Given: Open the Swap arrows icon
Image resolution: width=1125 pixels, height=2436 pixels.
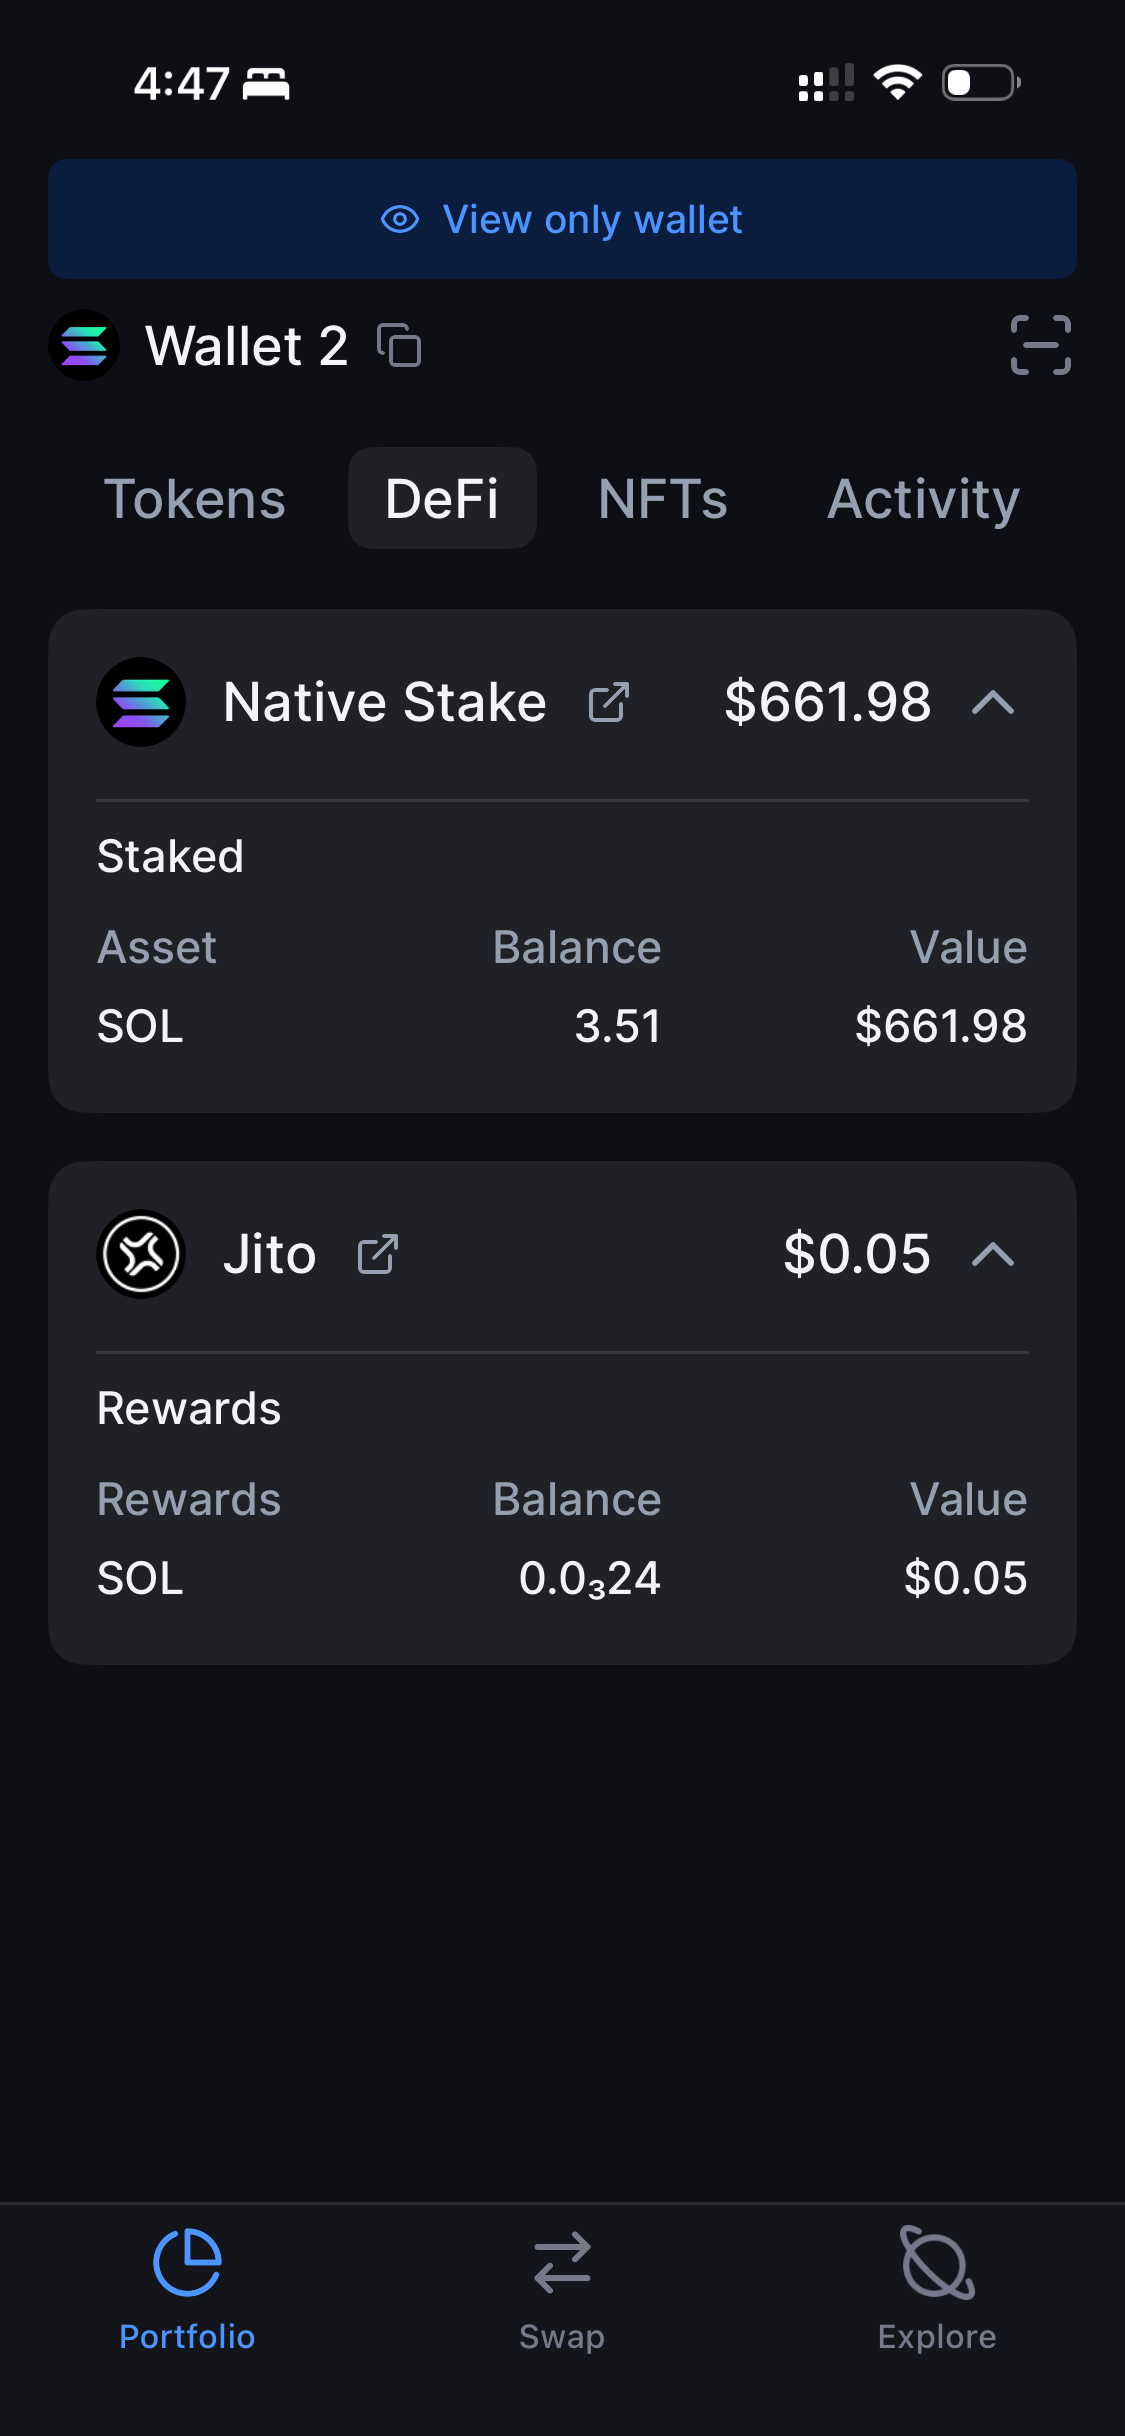Looking at the screenshot, I should tap(562, 2263).
